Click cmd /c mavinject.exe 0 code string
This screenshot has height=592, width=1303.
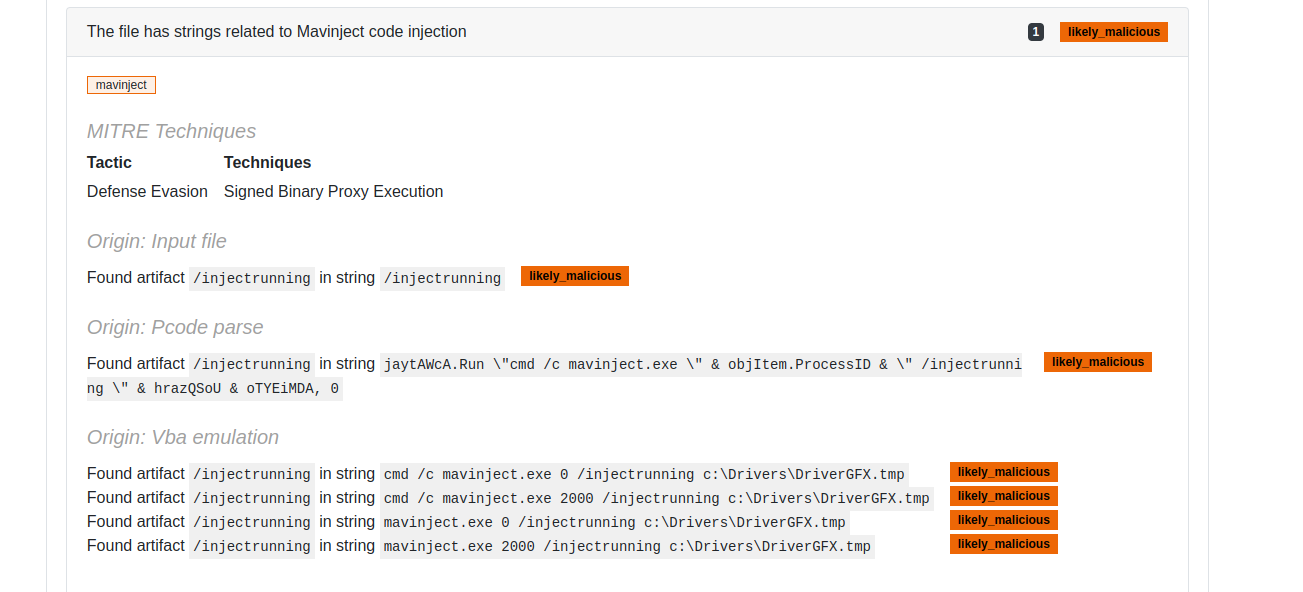(644, 474)
